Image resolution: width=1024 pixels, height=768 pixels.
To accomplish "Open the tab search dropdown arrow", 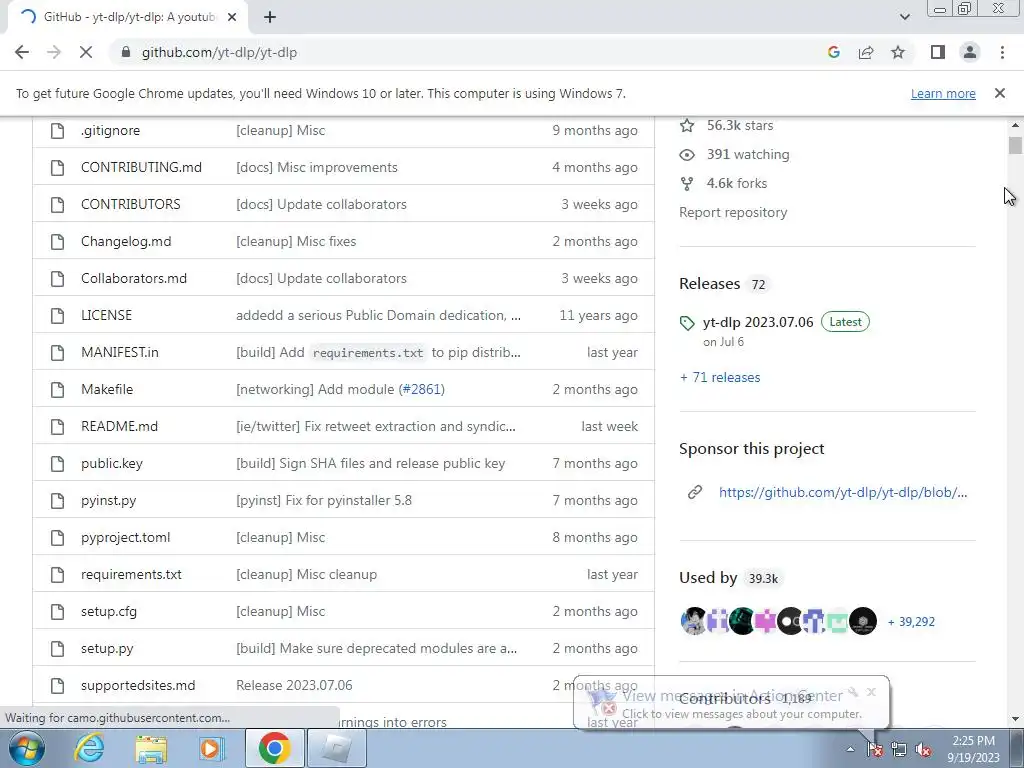I will click(904, 17).
